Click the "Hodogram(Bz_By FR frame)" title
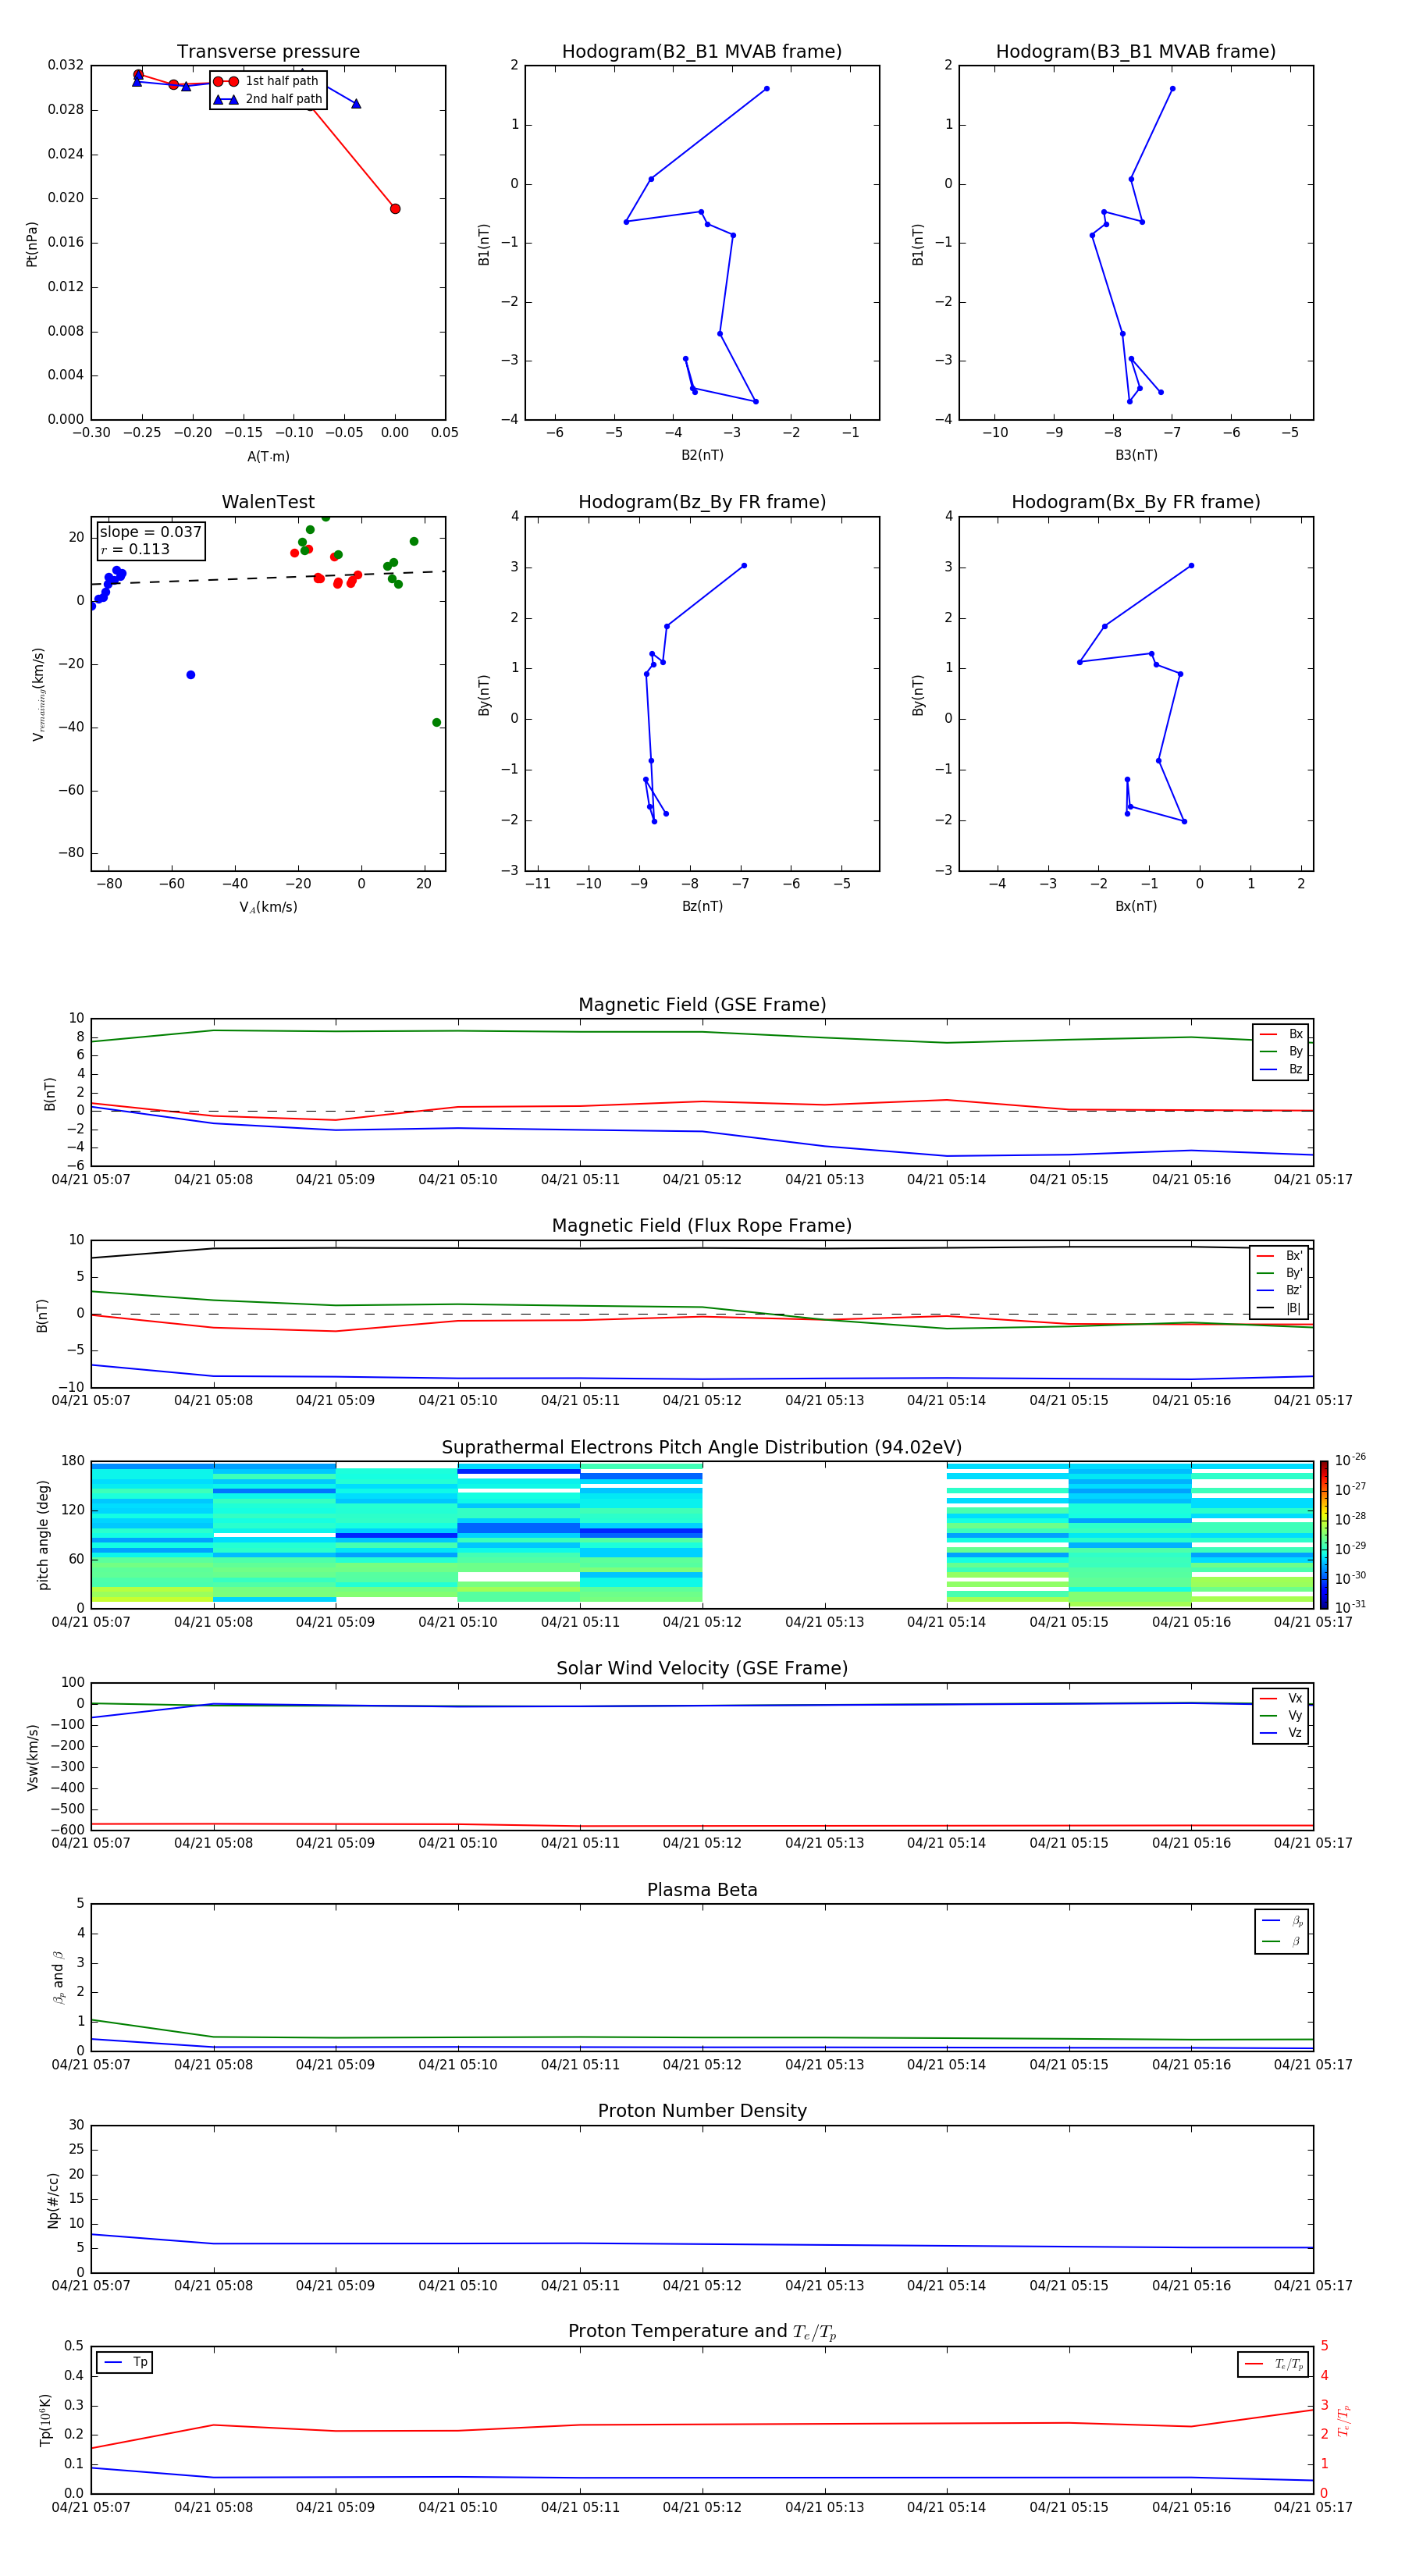This screenshot has height=2576, width=1405. pos(702,502)
